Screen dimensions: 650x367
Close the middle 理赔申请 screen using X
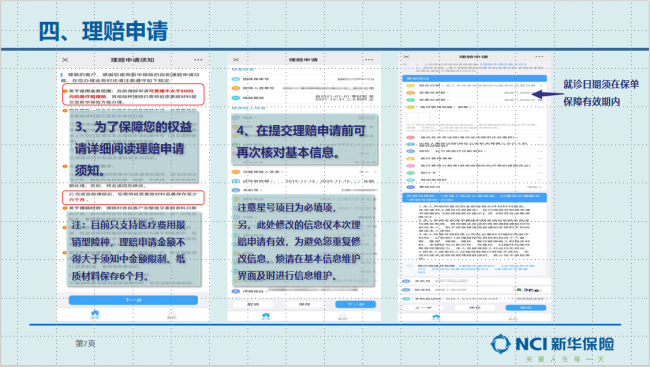pos(236,60)
